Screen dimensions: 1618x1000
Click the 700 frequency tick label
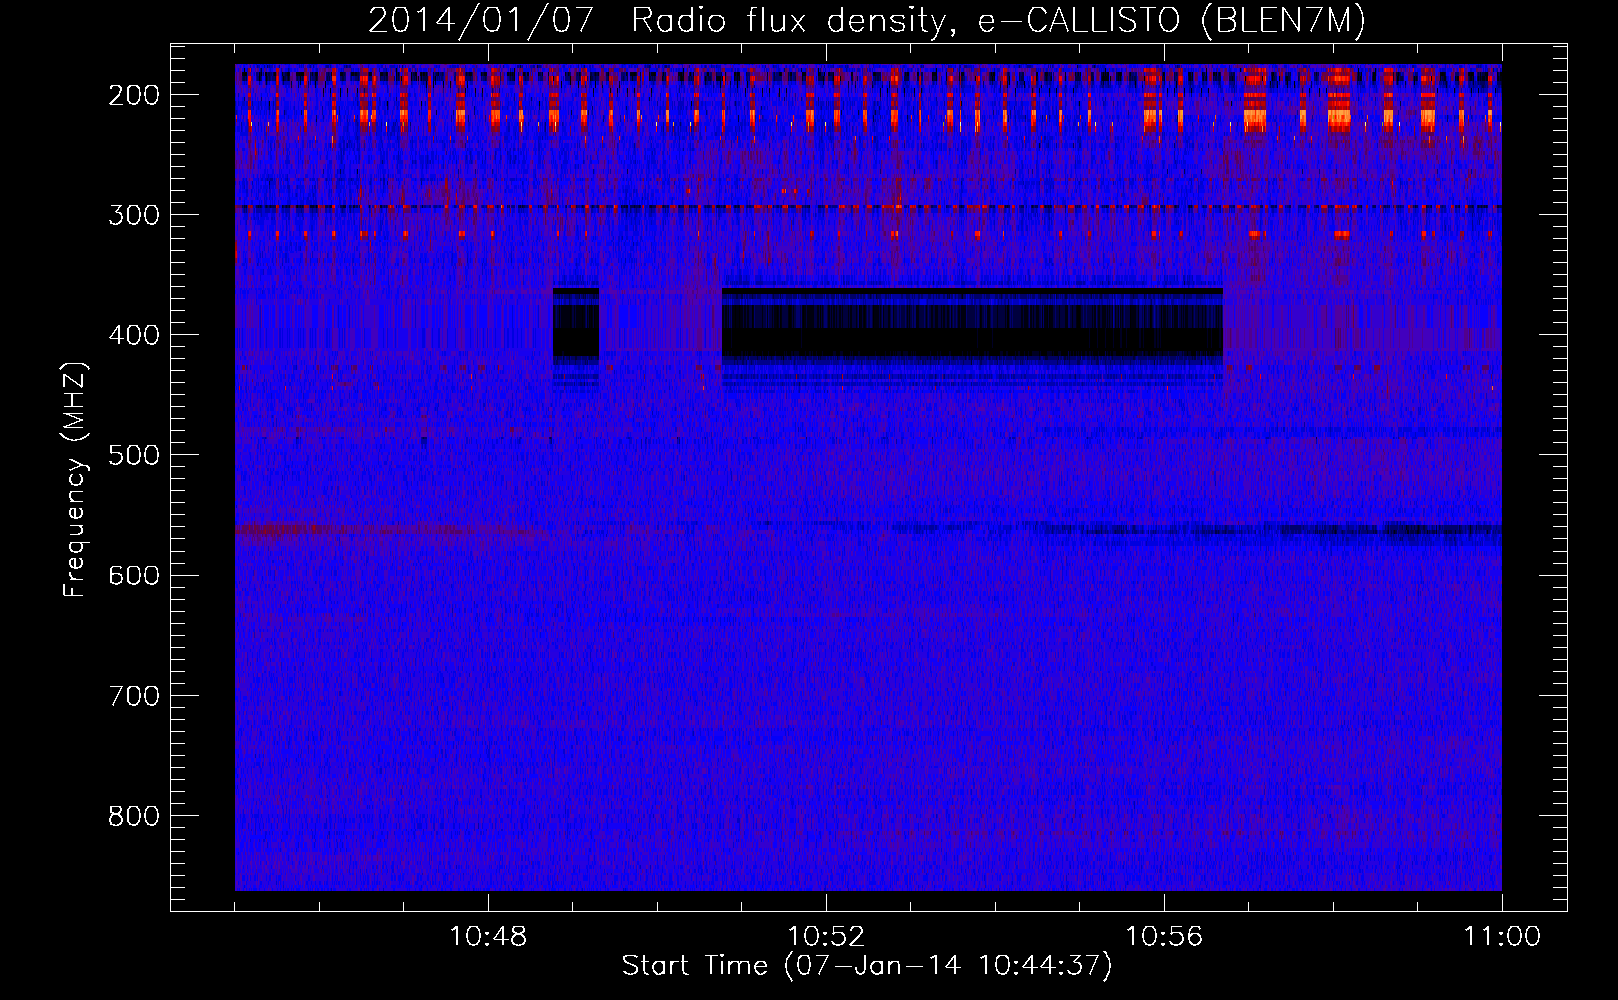point(134,695)
